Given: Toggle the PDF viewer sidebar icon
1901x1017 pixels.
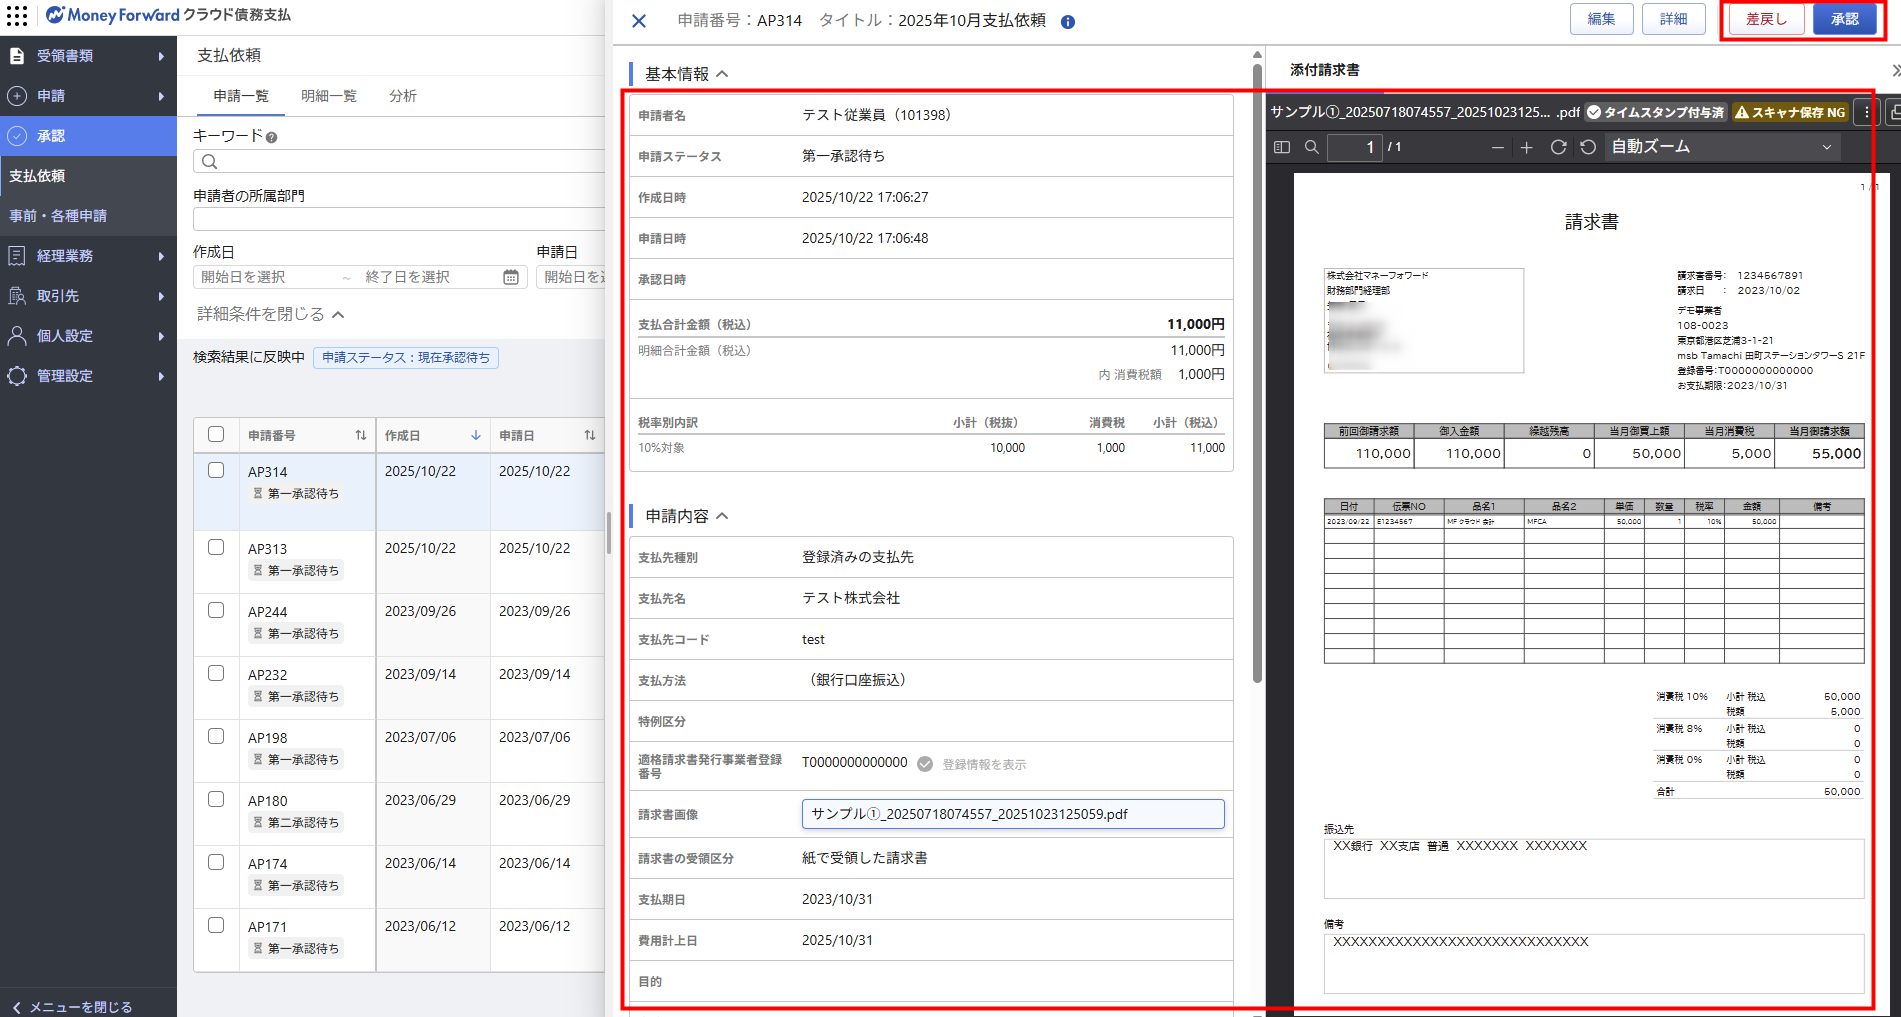Looking at the screenshot, I should [x=1282, y=147].
